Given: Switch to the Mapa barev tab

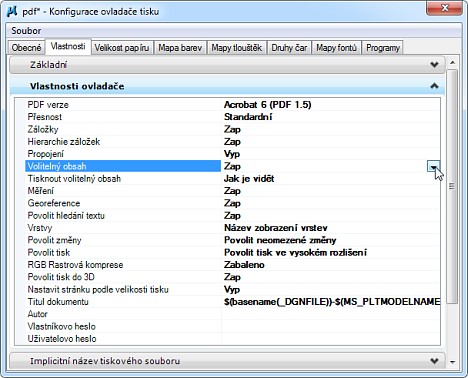Looking at the screenshot, I should [180, 48].
